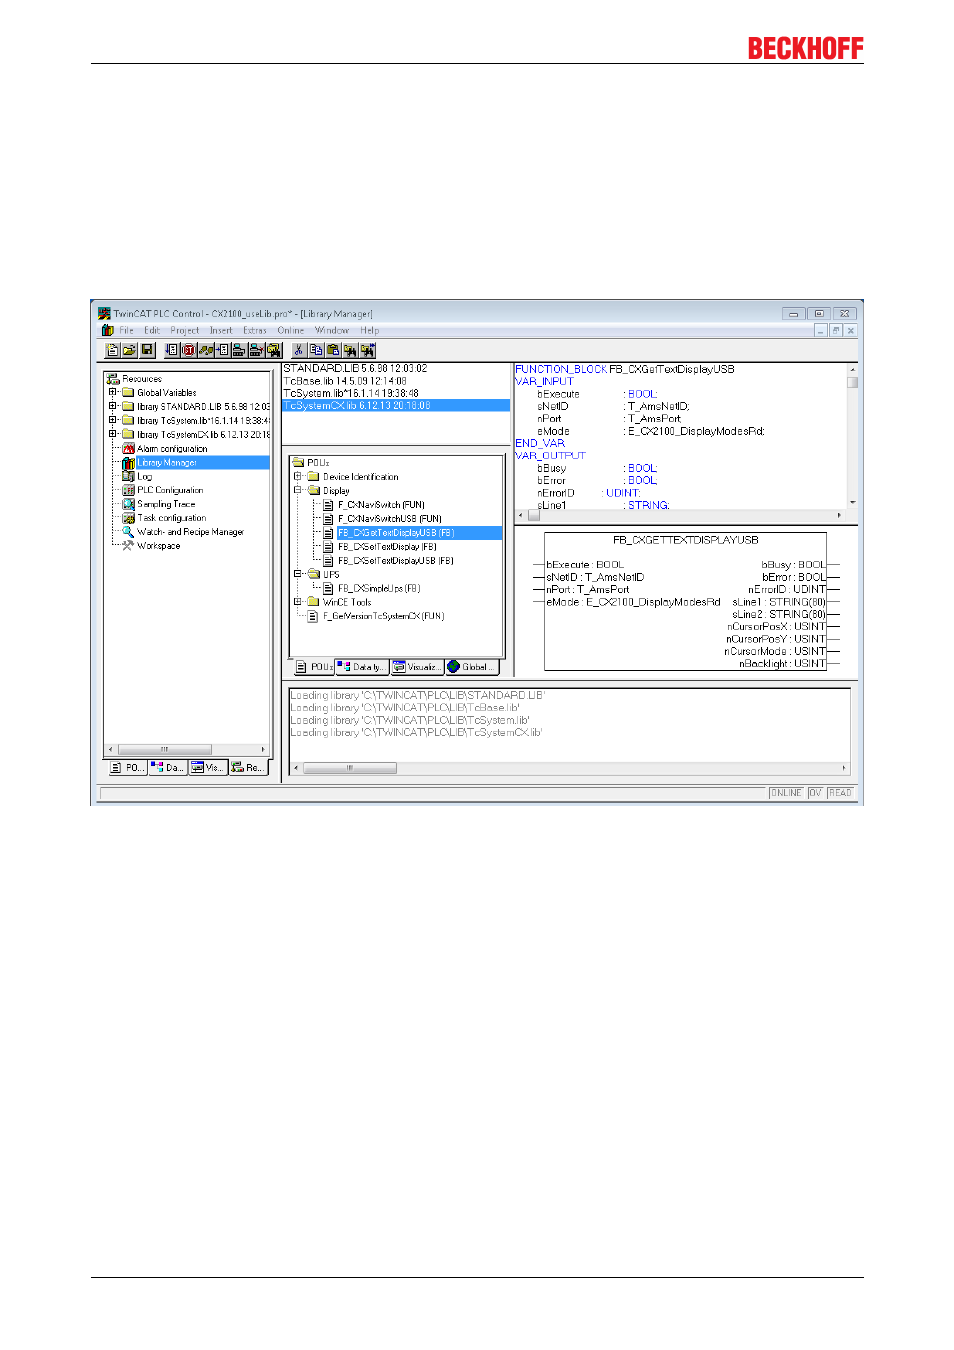954x1350 pixels.
Task: Click the Save toolbar icon
Action: pyautogui.click(x=147, y=350)
